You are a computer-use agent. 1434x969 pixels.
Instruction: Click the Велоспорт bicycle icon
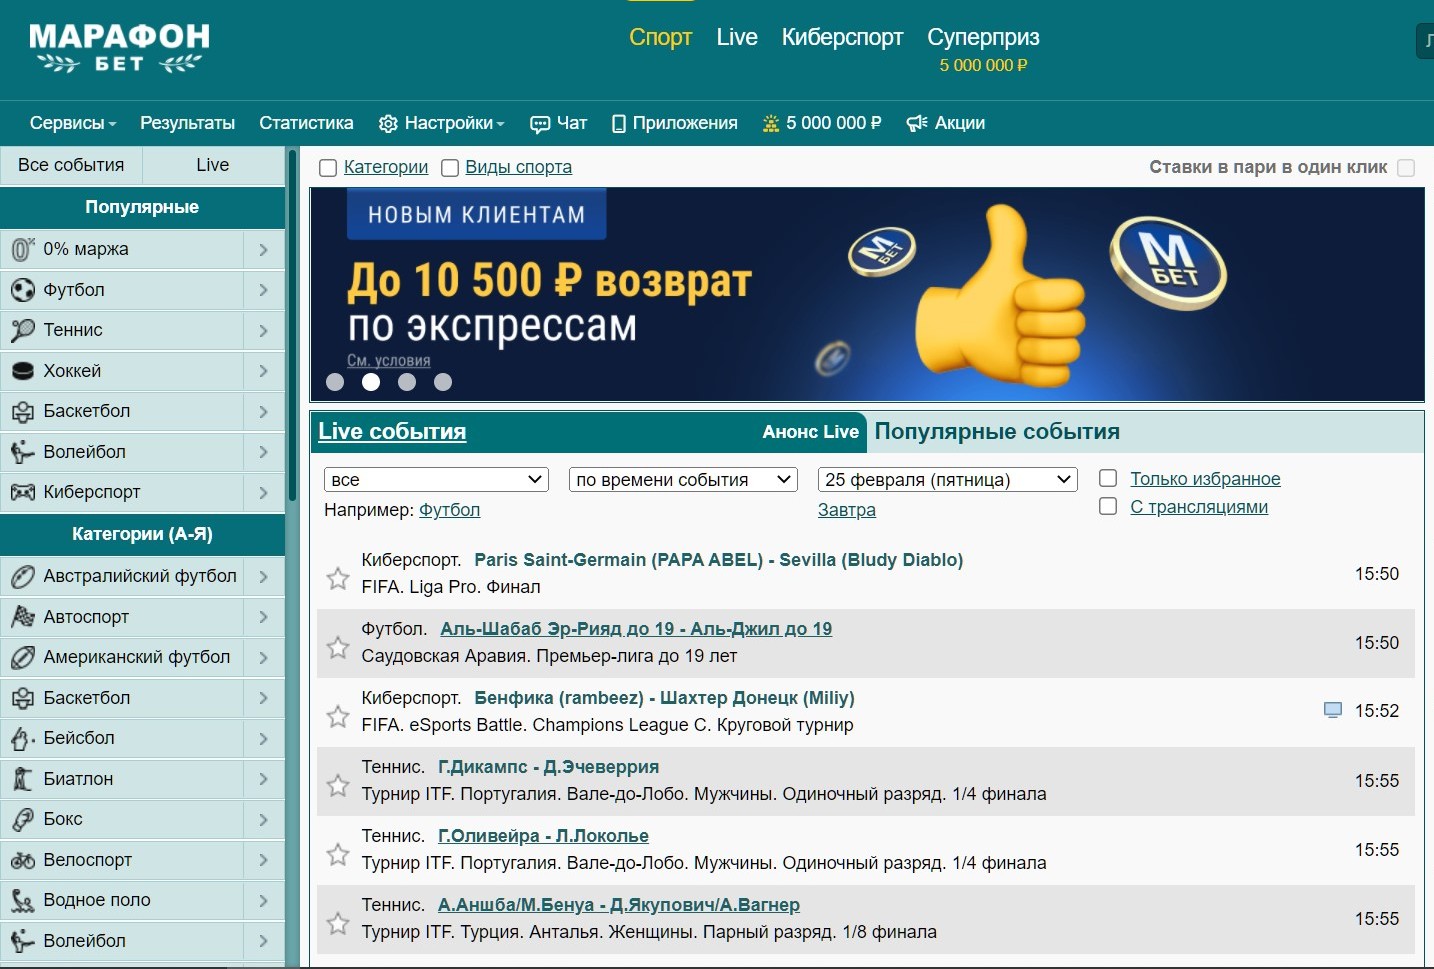coord(22,860)
